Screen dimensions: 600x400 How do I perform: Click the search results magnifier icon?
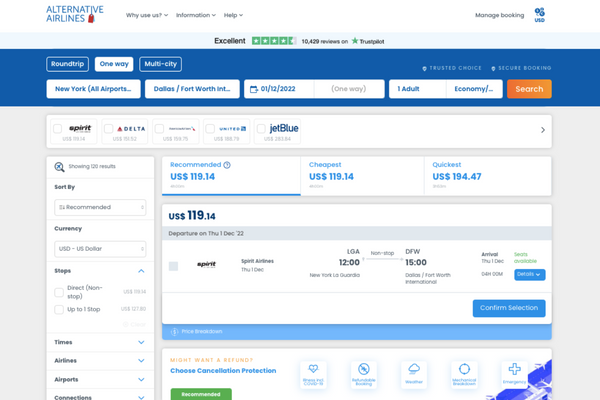click(59, 167)
